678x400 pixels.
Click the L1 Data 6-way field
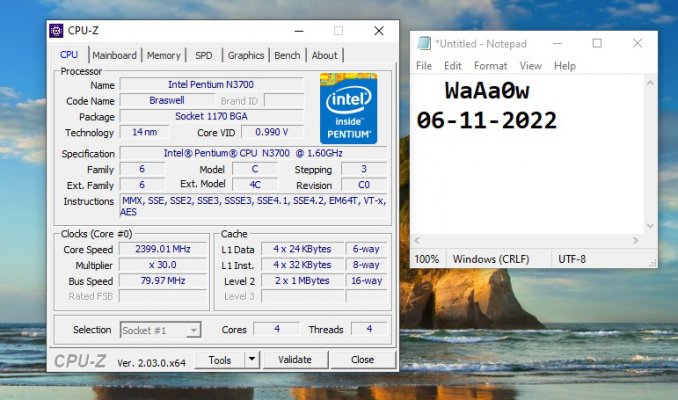pyautogui.click(x=366, y=249)
